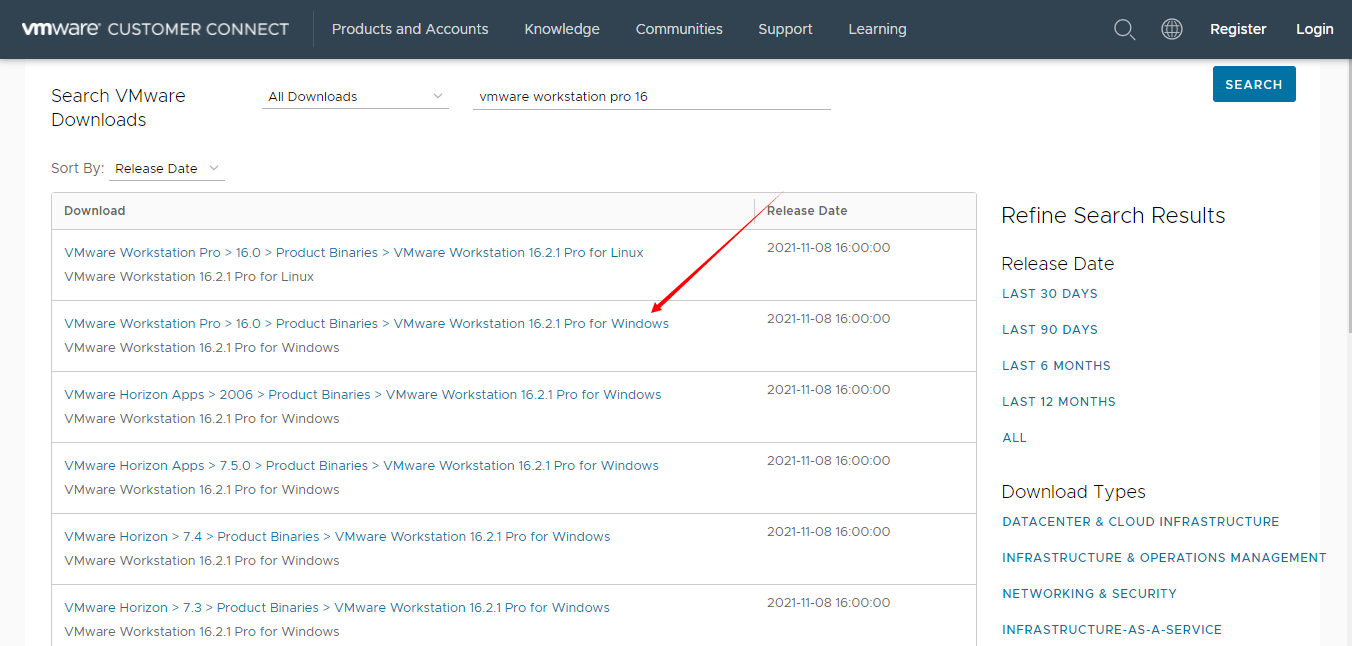
Task: Click the Download column header
Action: (95, 211)
